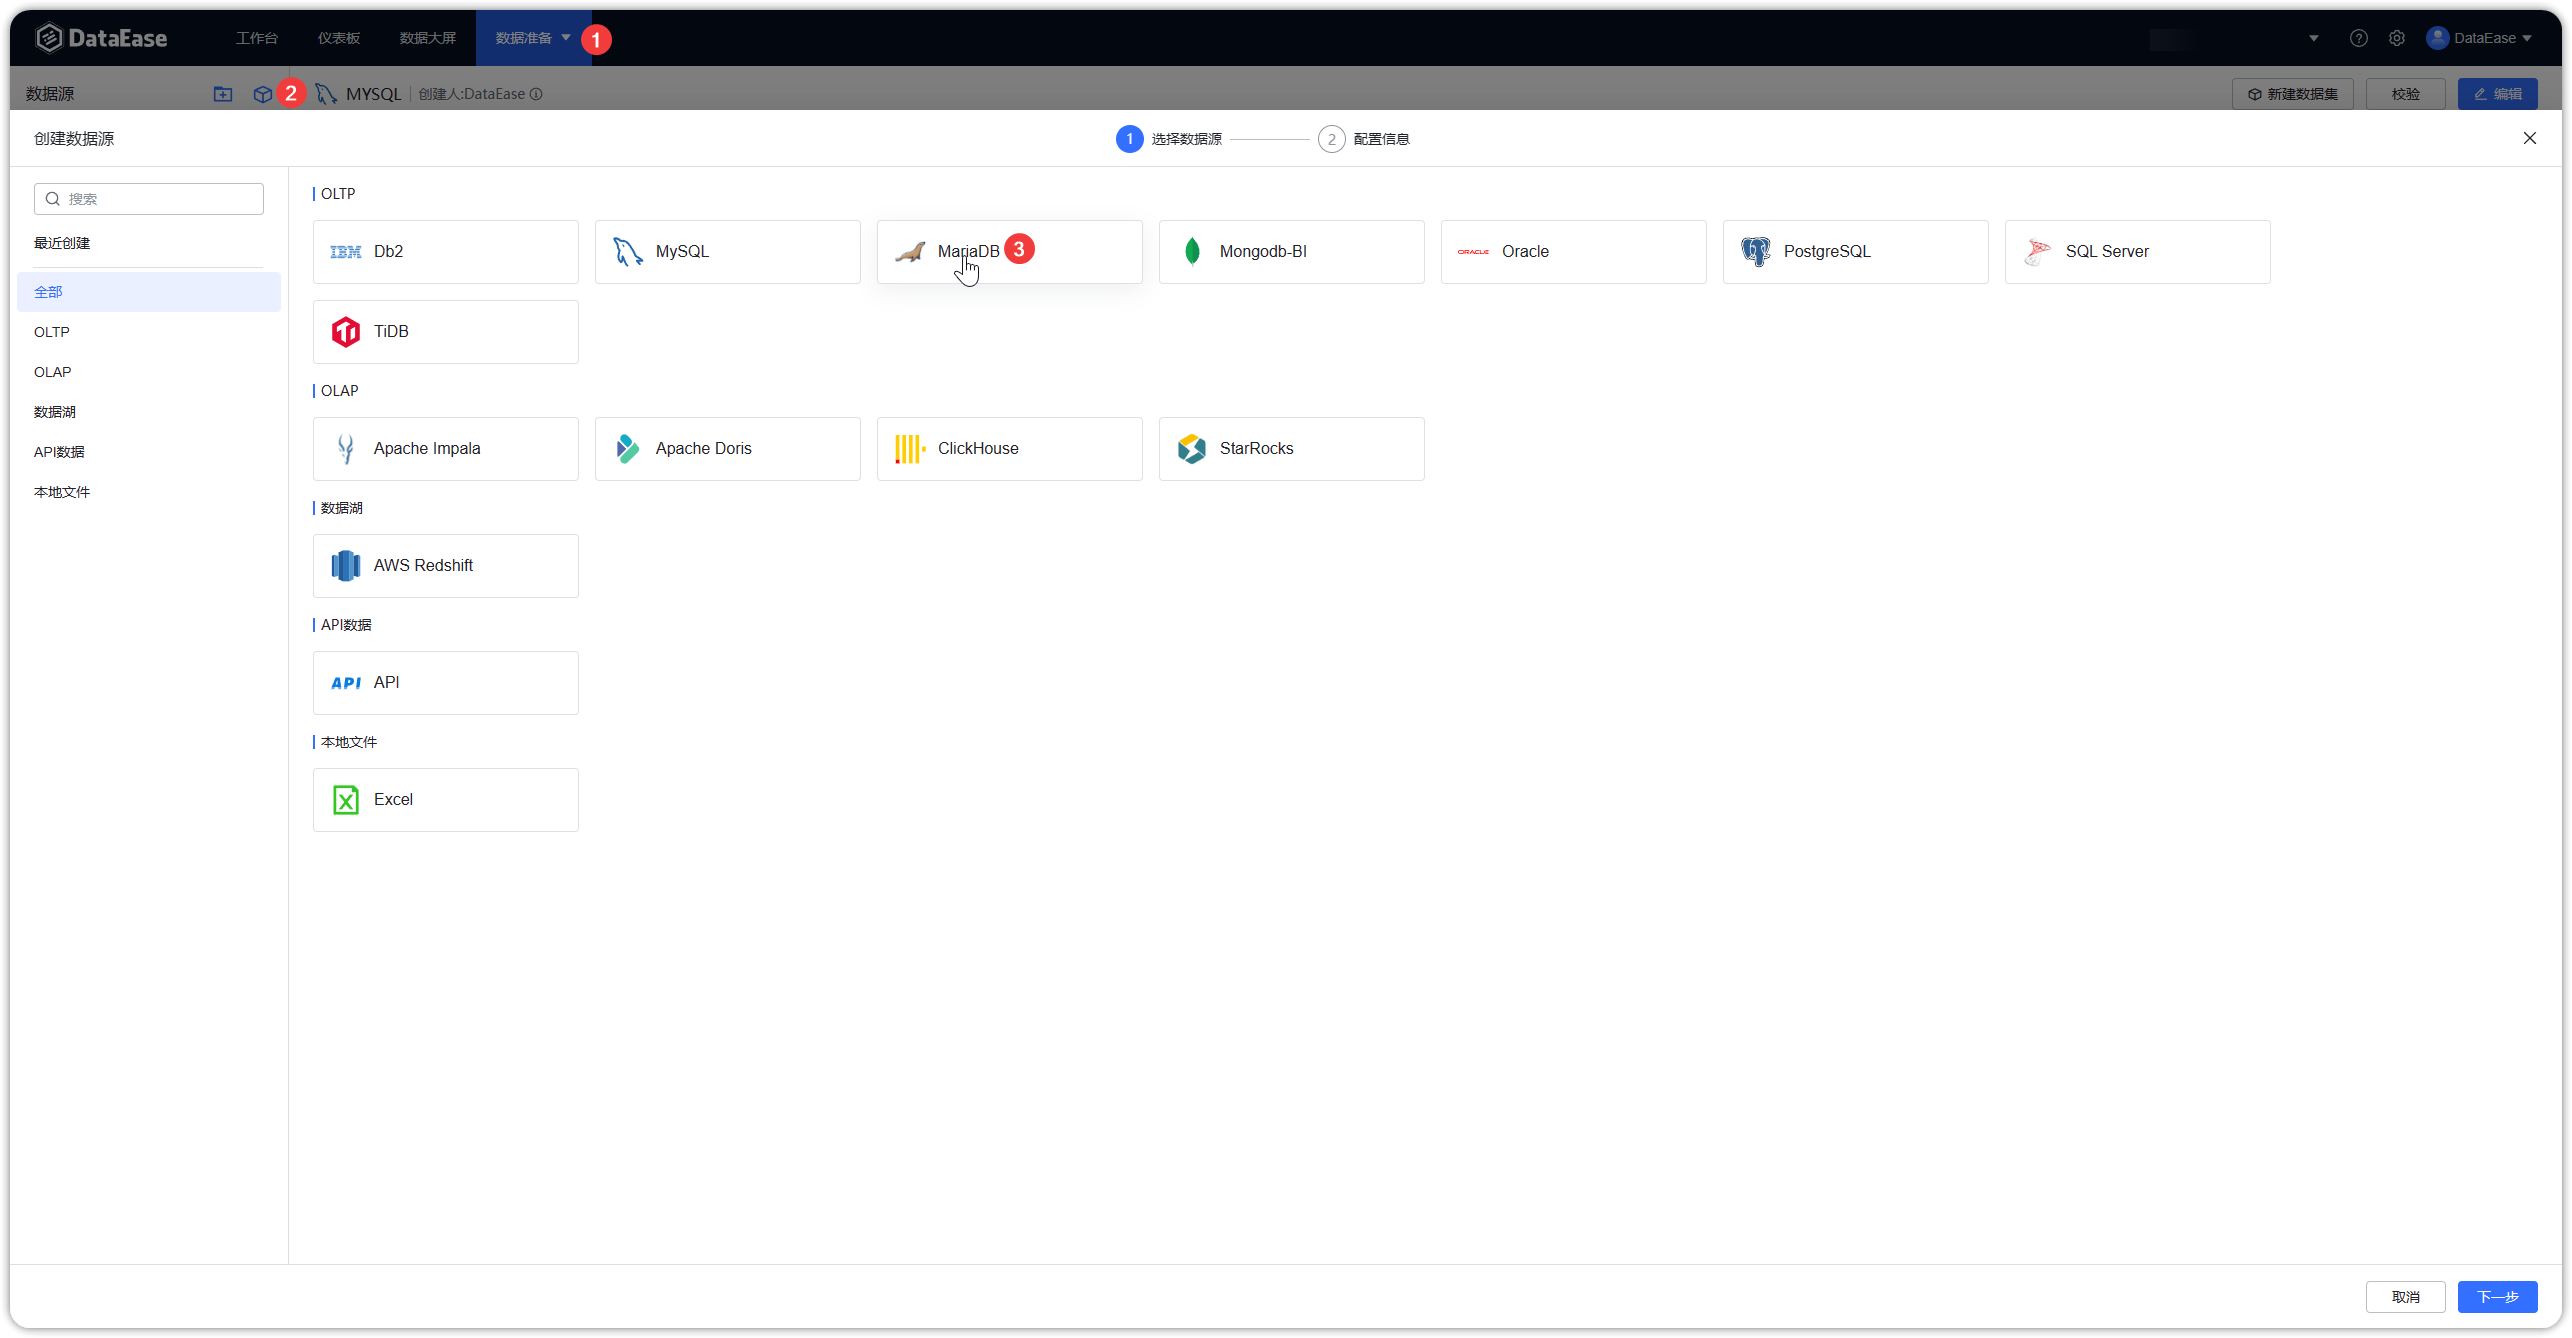2572x1338 pixels.
Task: Select the MariaDB data source icon
Action: [910, 252]
